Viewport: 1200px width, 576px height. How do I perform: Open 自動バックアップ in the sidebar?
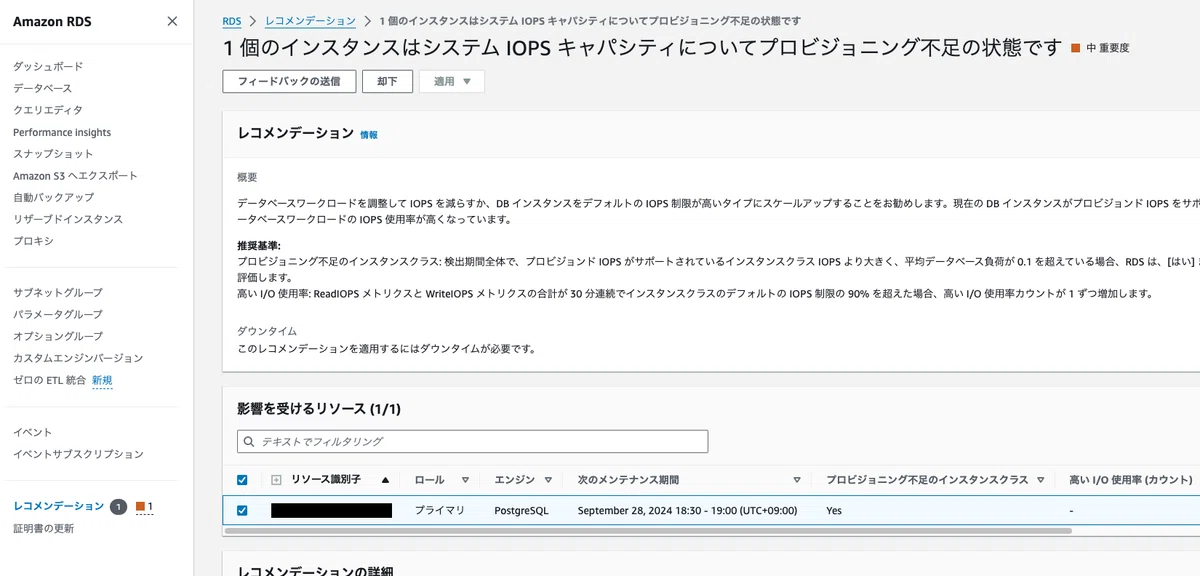pos(53,197)
